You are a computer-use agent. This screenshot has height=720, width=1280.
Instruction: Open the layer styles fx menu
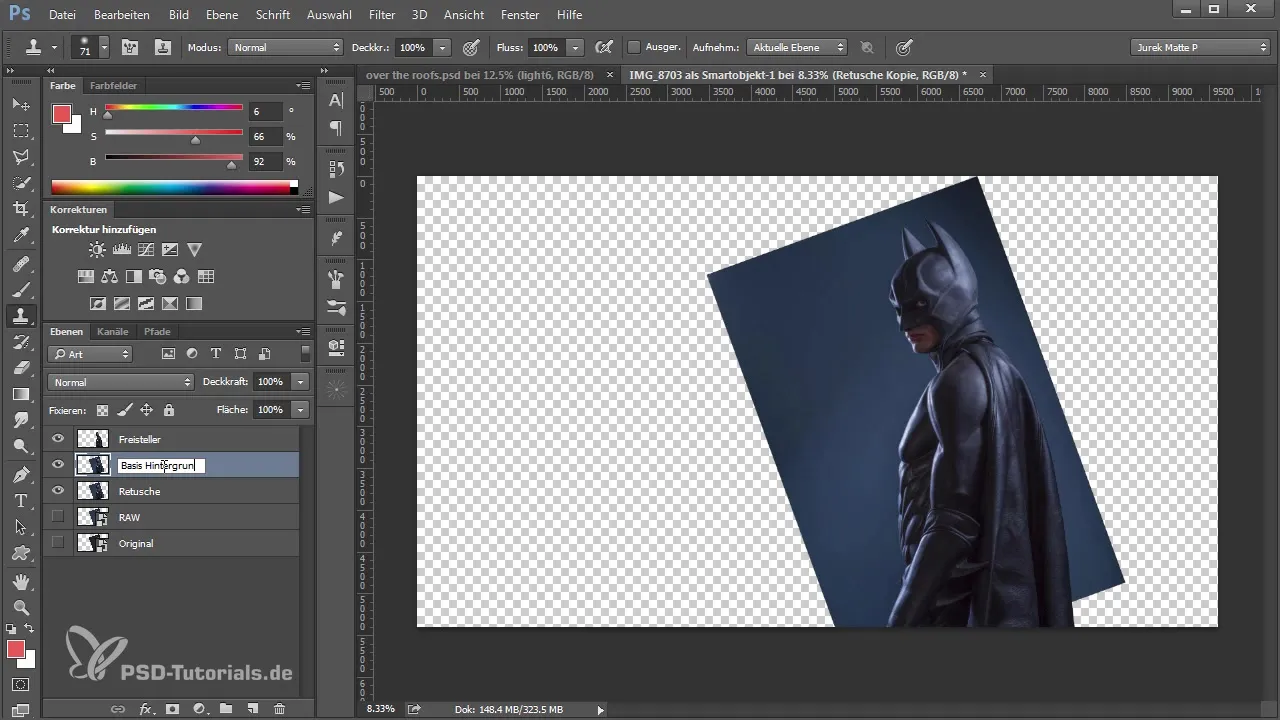tap(146, 709)
